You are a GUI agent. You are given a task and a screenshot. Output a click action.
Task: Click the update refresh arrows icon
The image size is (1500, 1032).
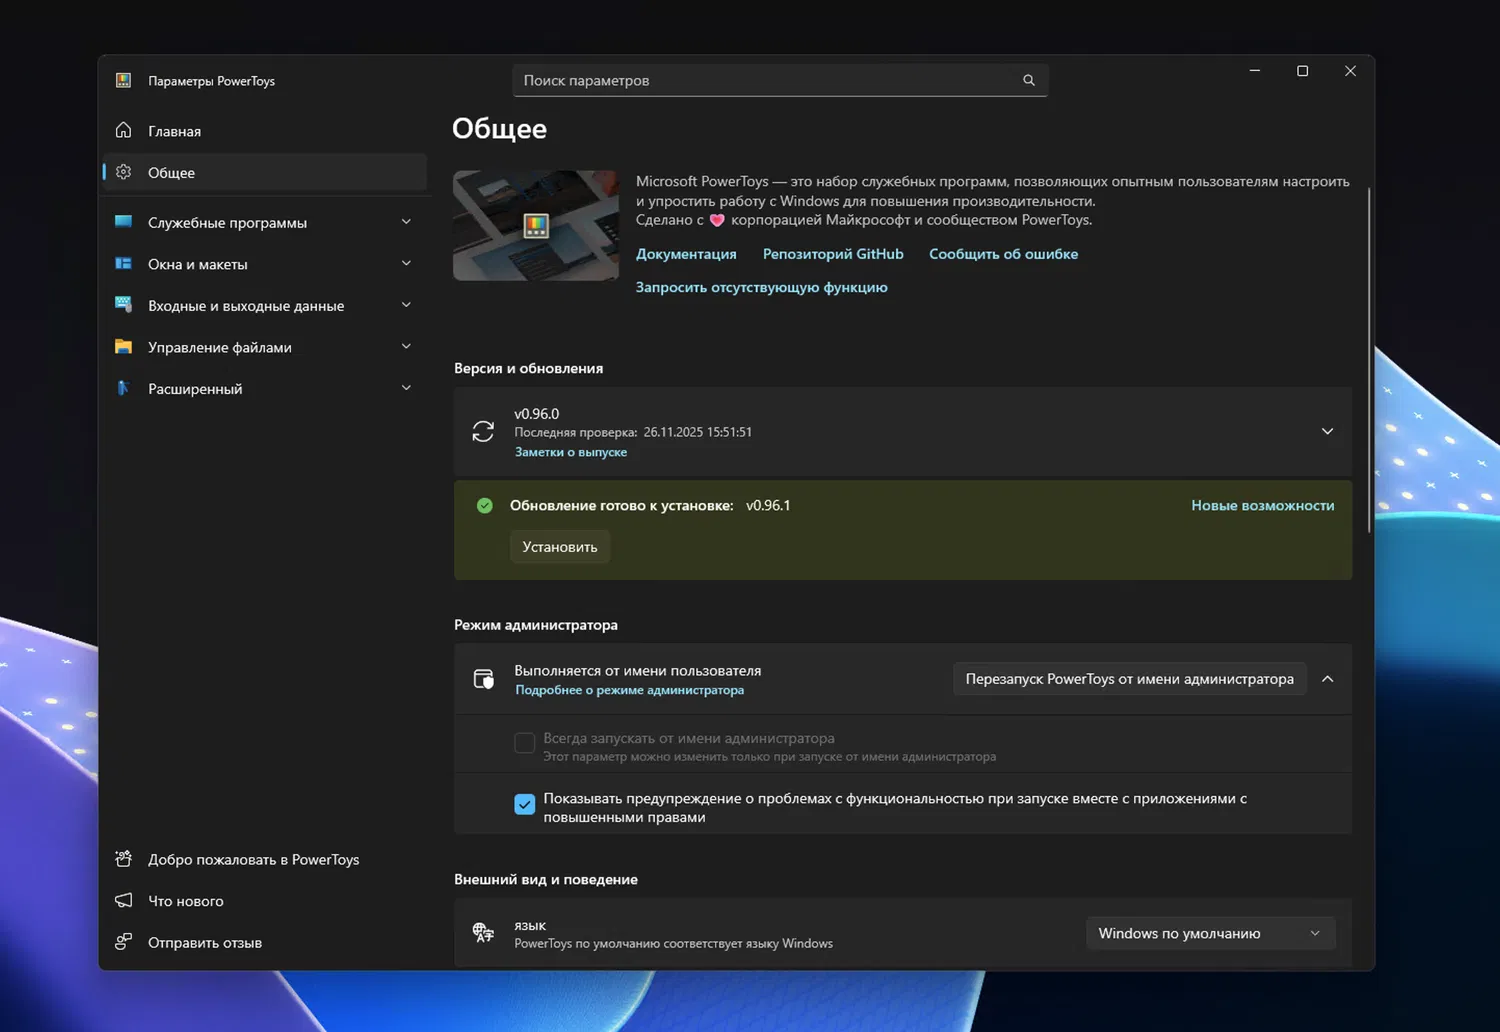tap(483, 431)
